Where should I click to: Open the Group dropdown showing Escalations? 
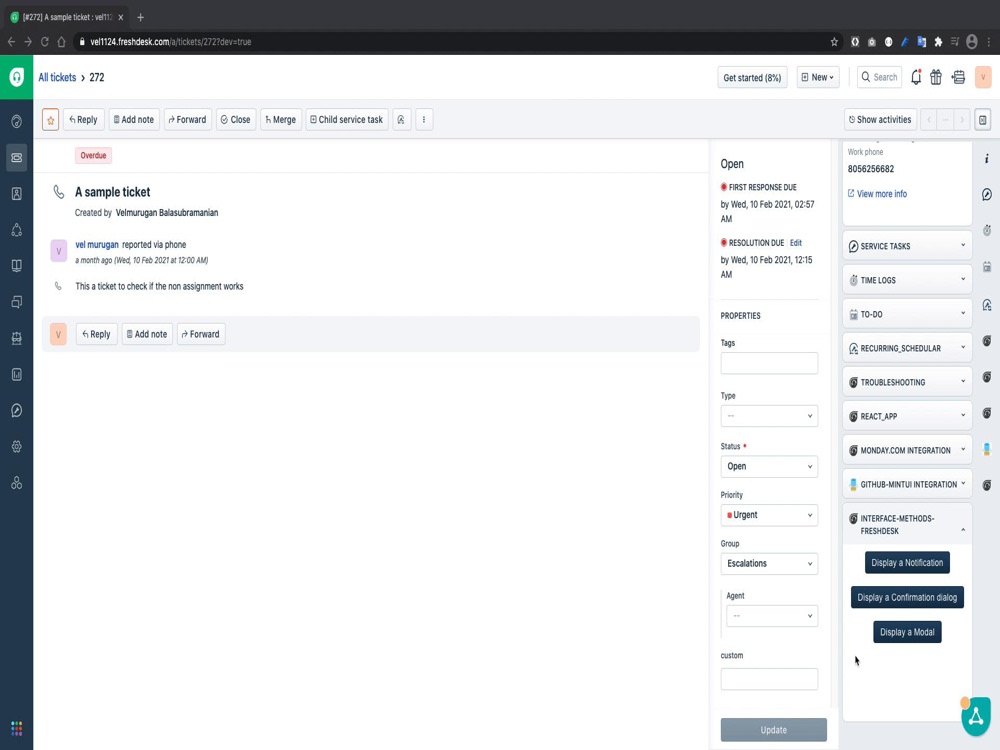tap(769, 564)
